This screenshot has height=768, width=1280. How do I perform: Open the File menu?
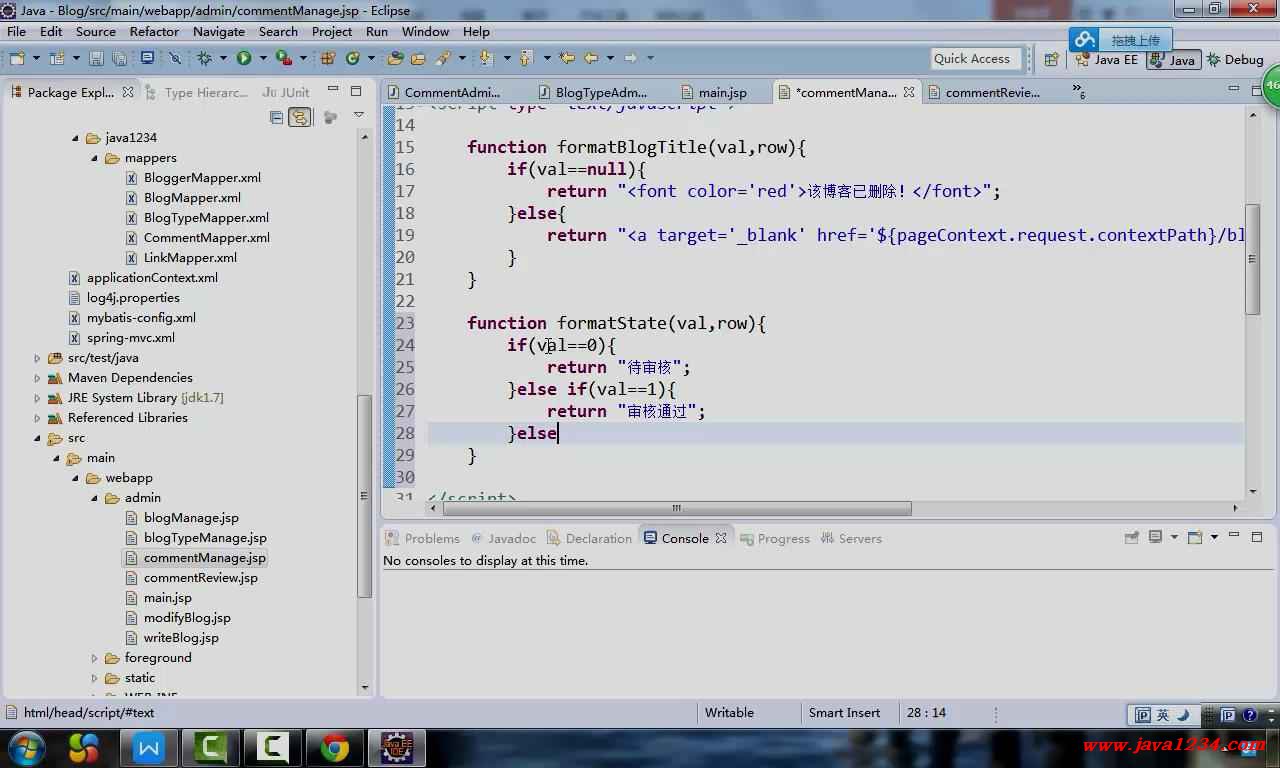click(x=16, y=31)
